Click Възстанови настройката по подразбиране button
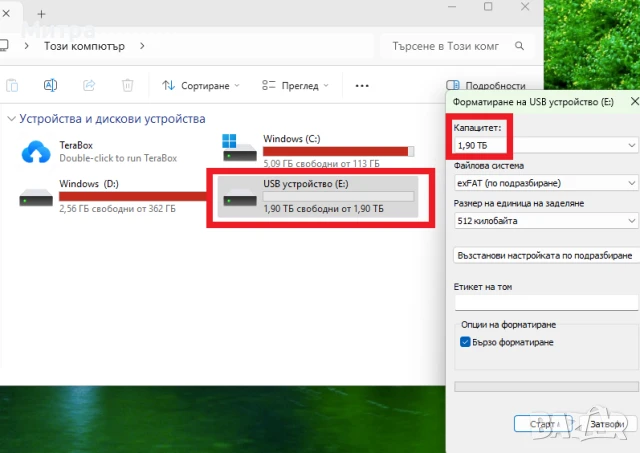 [545, 256]
